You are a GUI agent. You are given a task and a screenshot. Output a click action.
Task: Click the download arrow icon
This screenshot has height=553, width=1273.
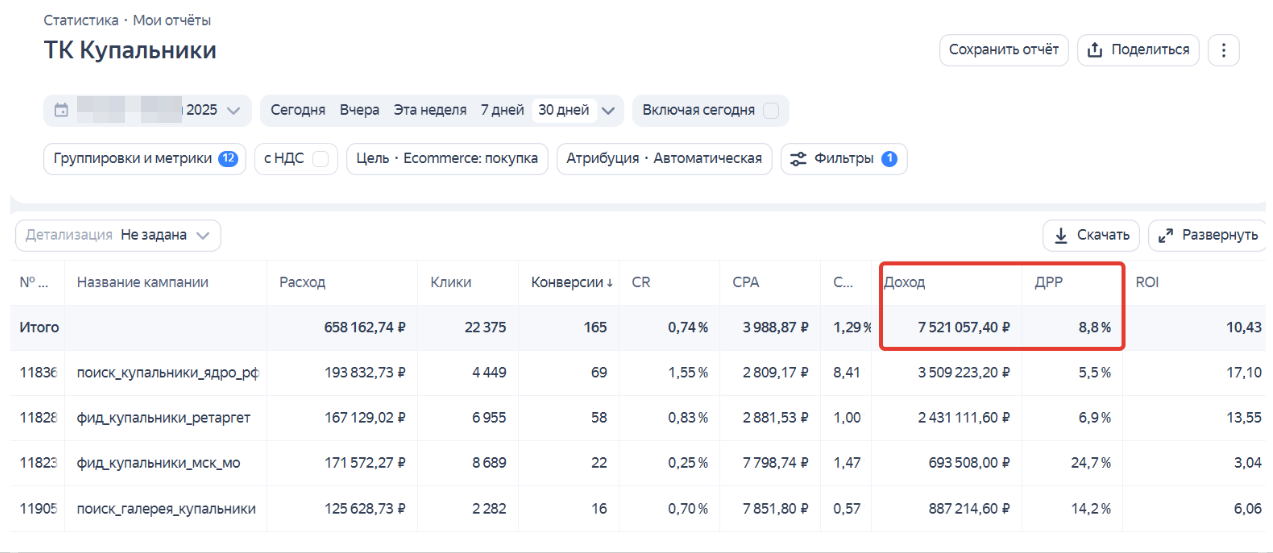click(1060, 235)
